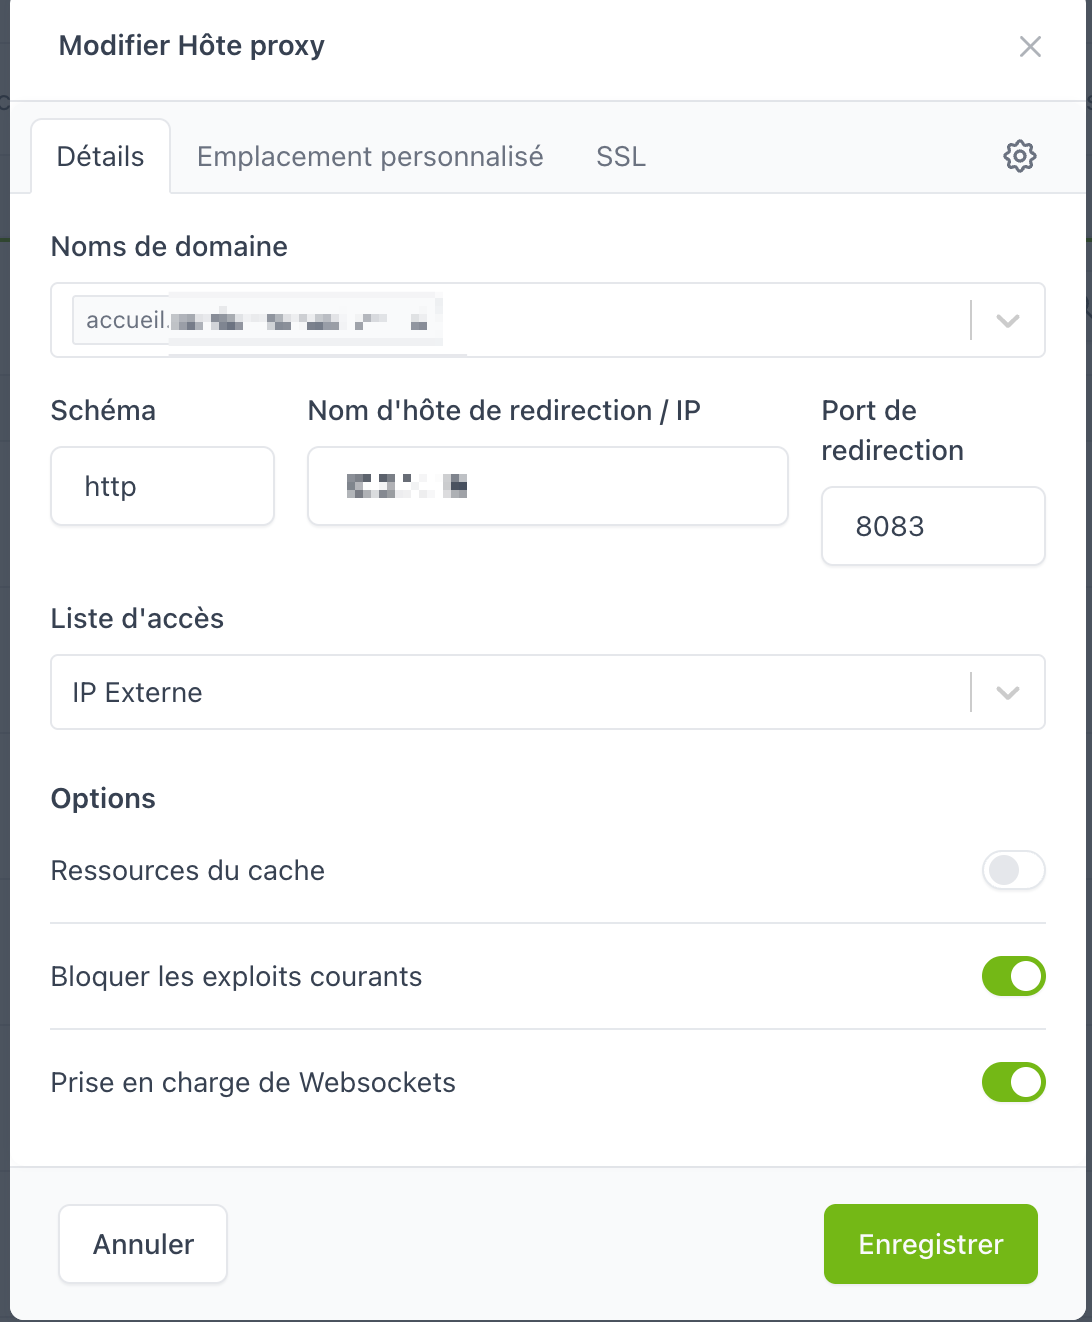Turn off Prise en charge de Websockets

click(1013, 1083)
